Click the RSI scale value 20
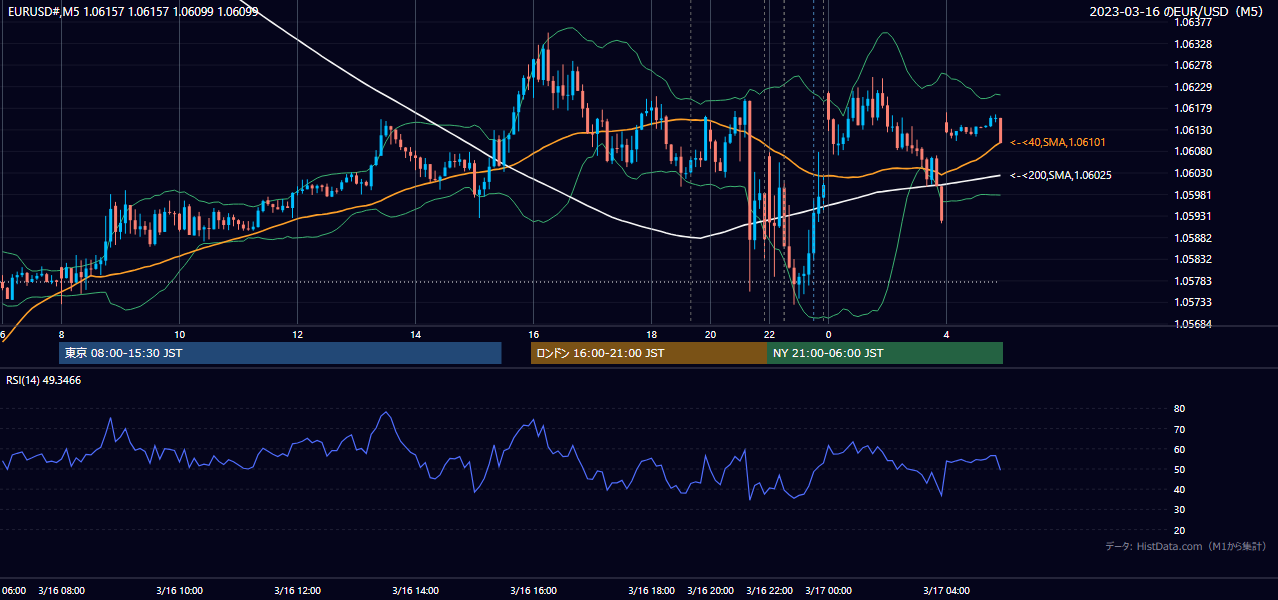This screenshot has height=600, width=1278. click(x=1180, y=531)
